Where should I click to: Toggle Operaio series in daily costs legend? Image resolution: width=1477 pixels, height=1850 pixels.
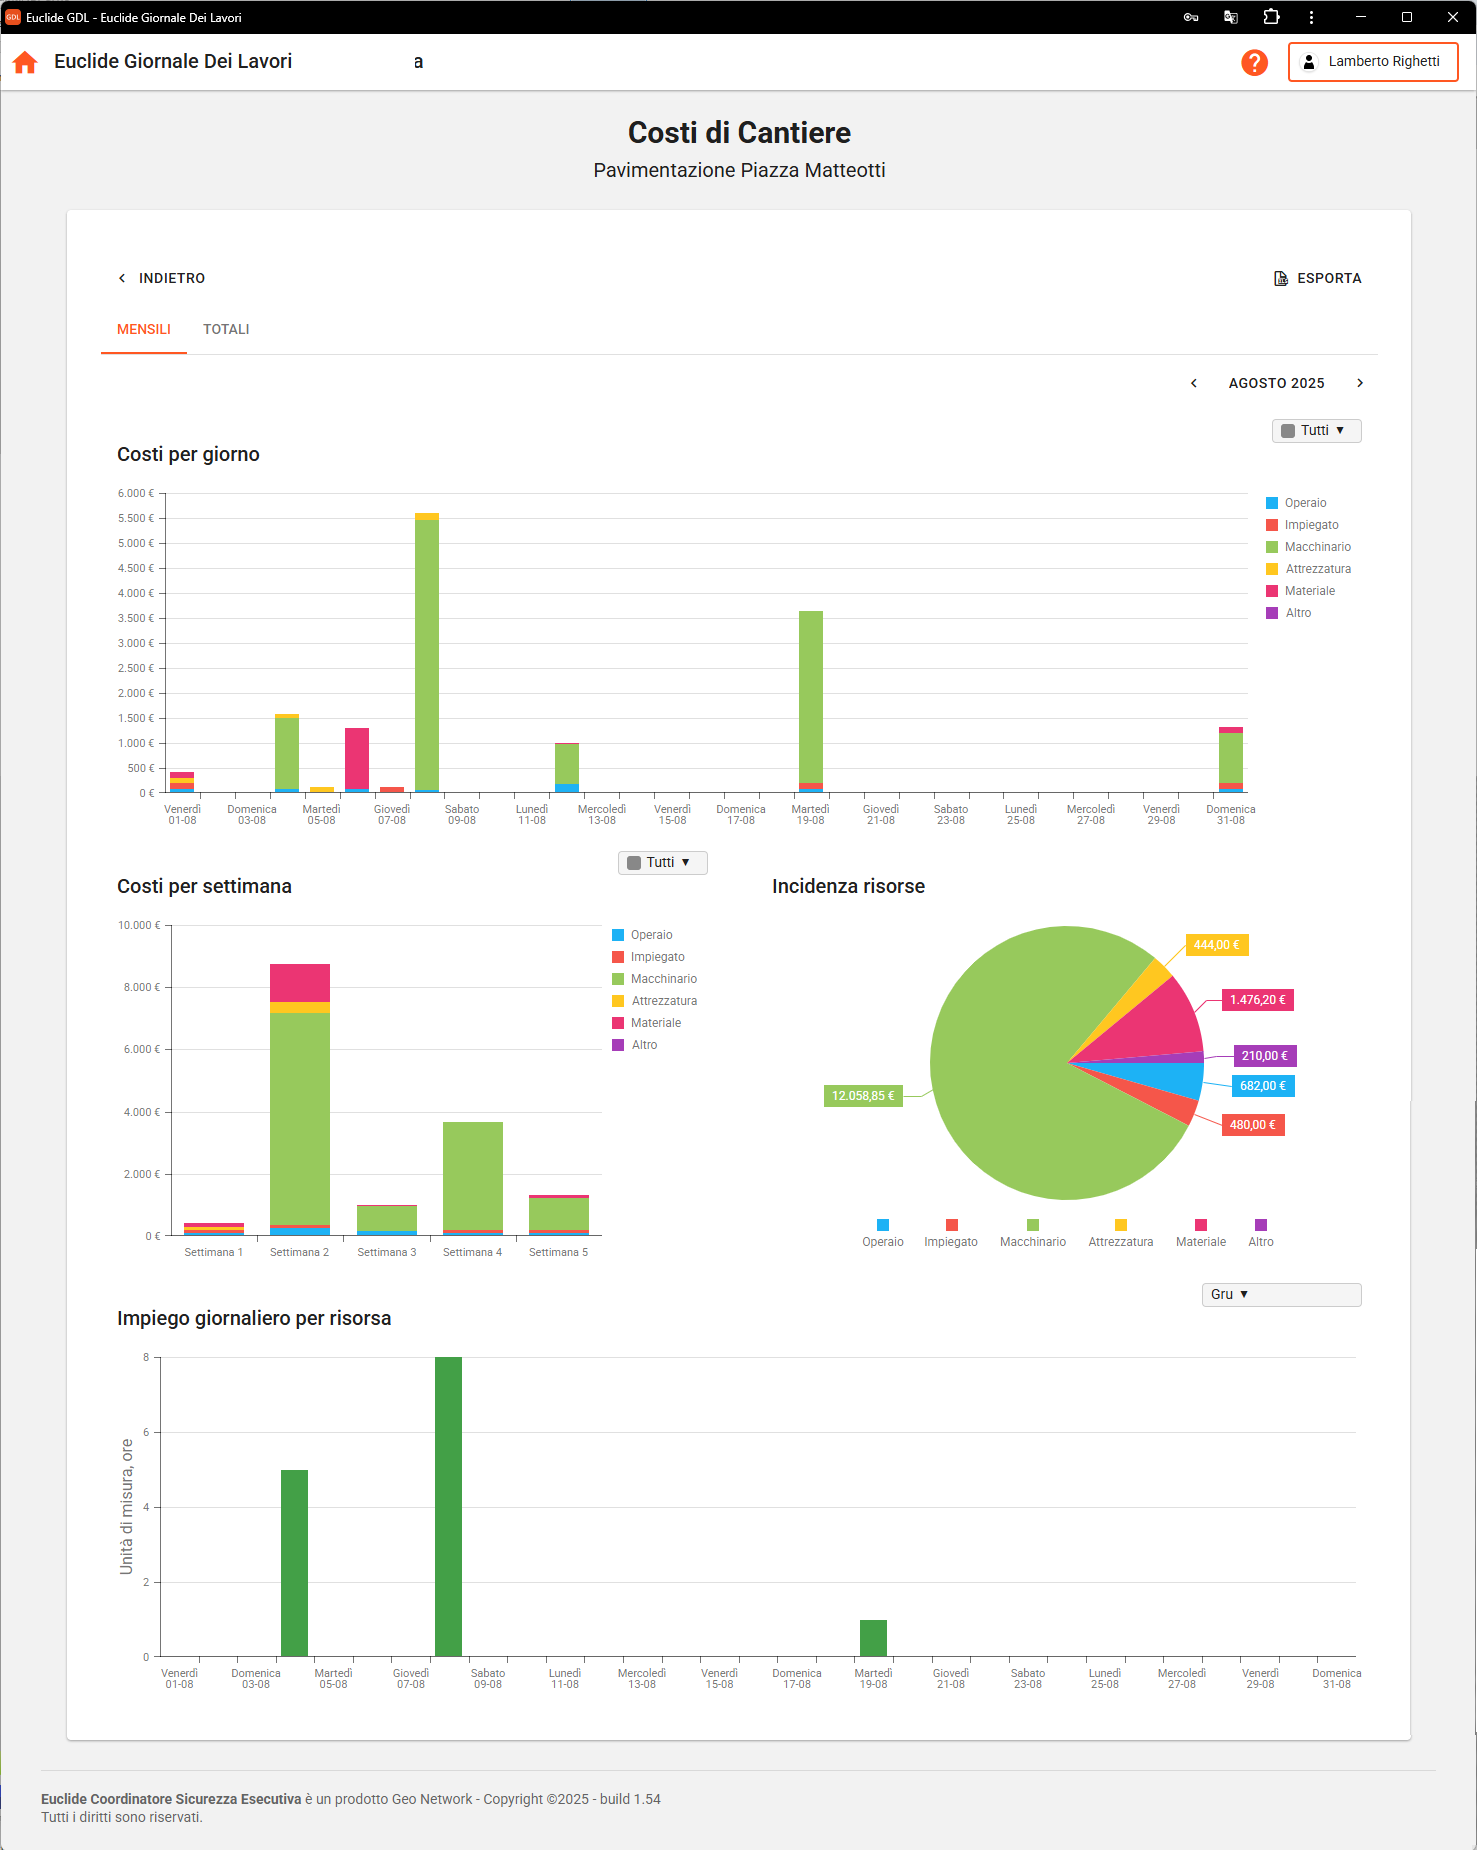(x=1305, y=503)
